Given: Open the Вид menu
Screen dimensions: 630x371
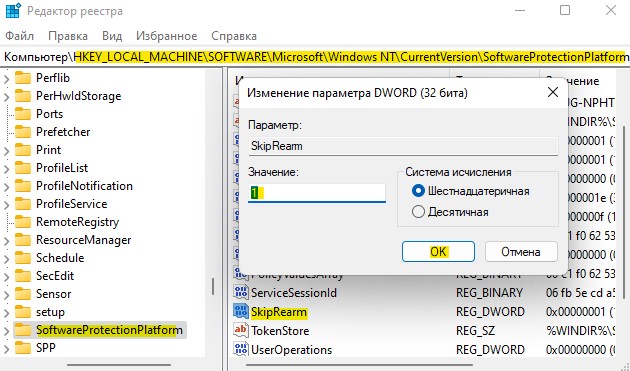Looking at the screenshot, I should pyautogui.click(x=112, y=36).
